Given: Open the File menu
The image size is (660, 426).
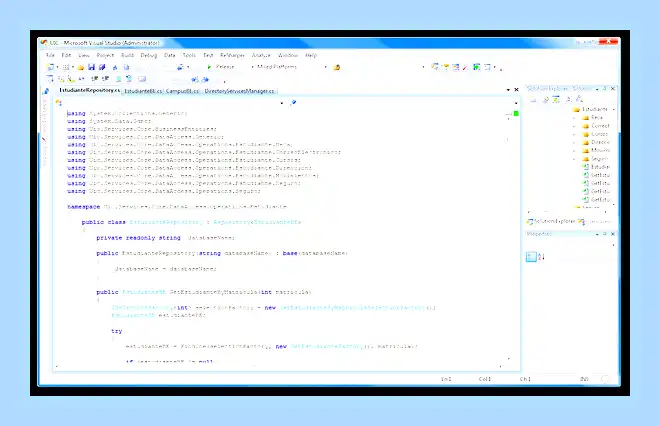Looking at the screenshot, I should pyautogui.click(x=51, y=55).
